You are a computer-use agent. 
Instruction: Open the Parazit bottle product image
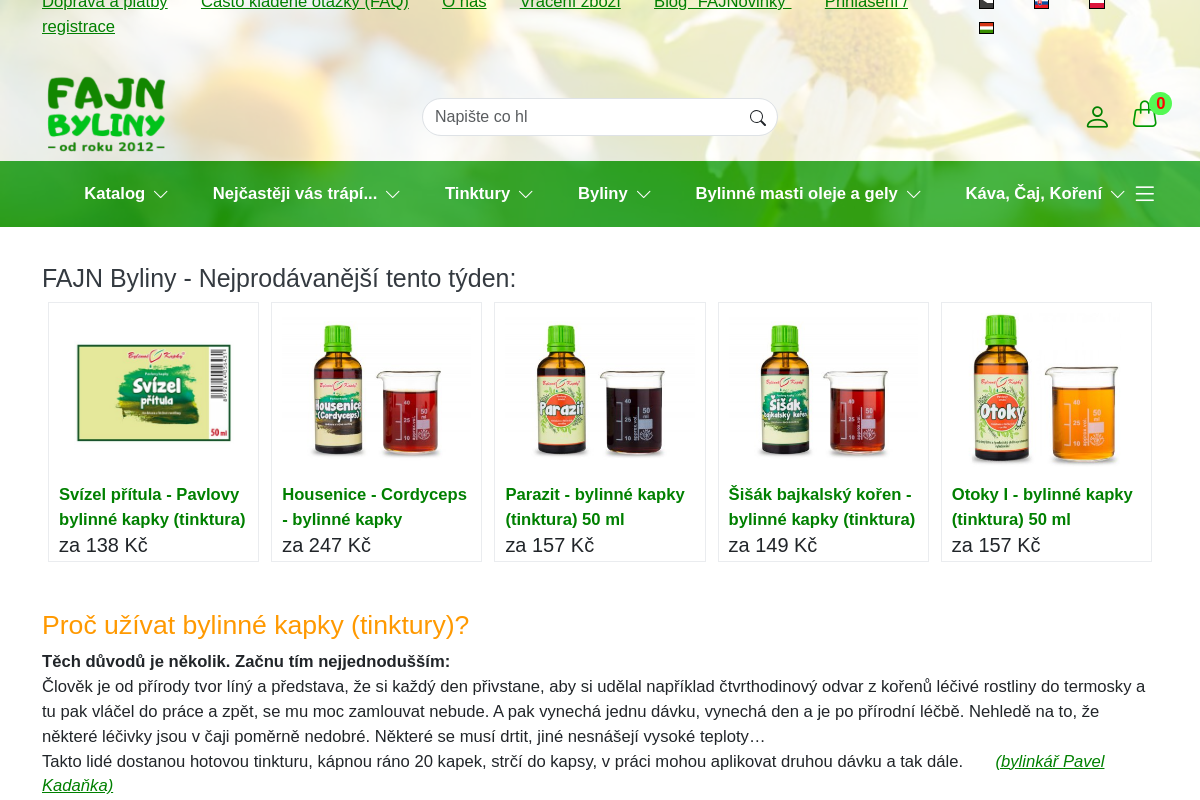[x=600, y=391]
